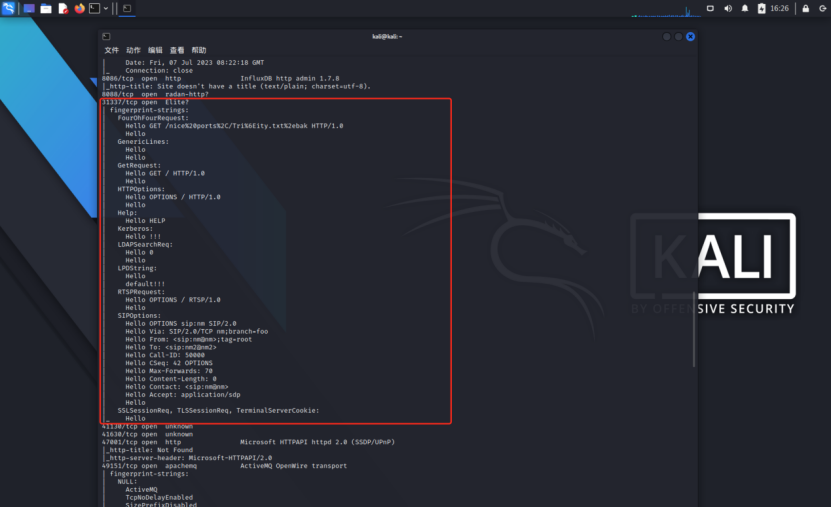Click 'Kerberos:' text
The width and height of the screenshot is (831, 508).
pos(135,229)
